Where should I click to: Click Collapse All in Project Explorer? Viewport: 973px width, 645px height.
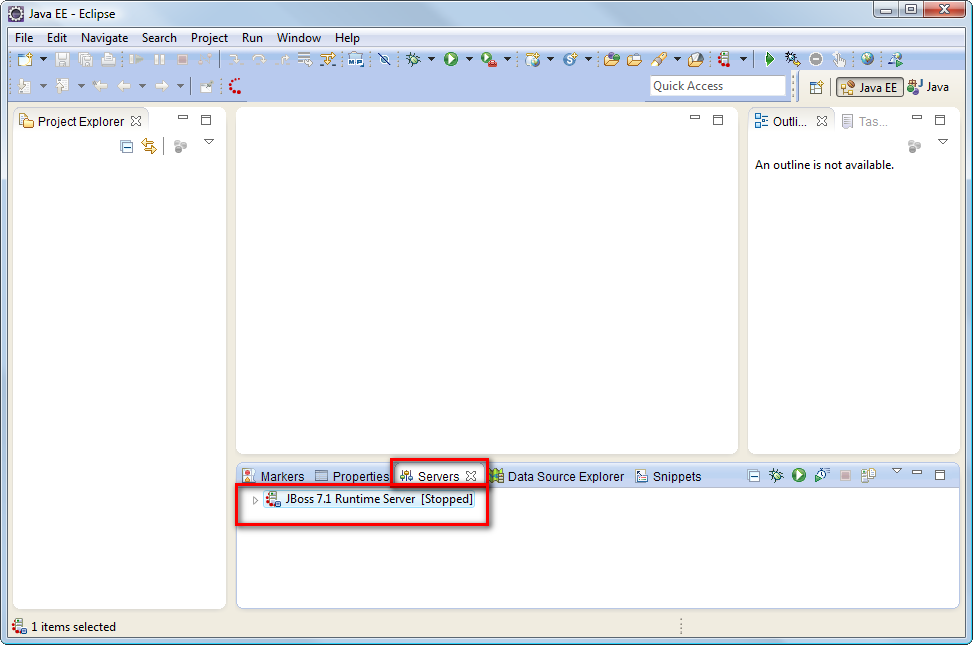tap(127, 147)
